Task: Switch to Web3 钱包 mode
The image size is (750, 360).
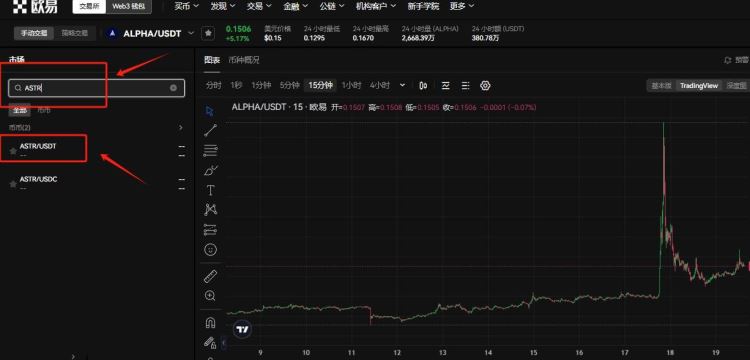Action: [x=129, y=7]
